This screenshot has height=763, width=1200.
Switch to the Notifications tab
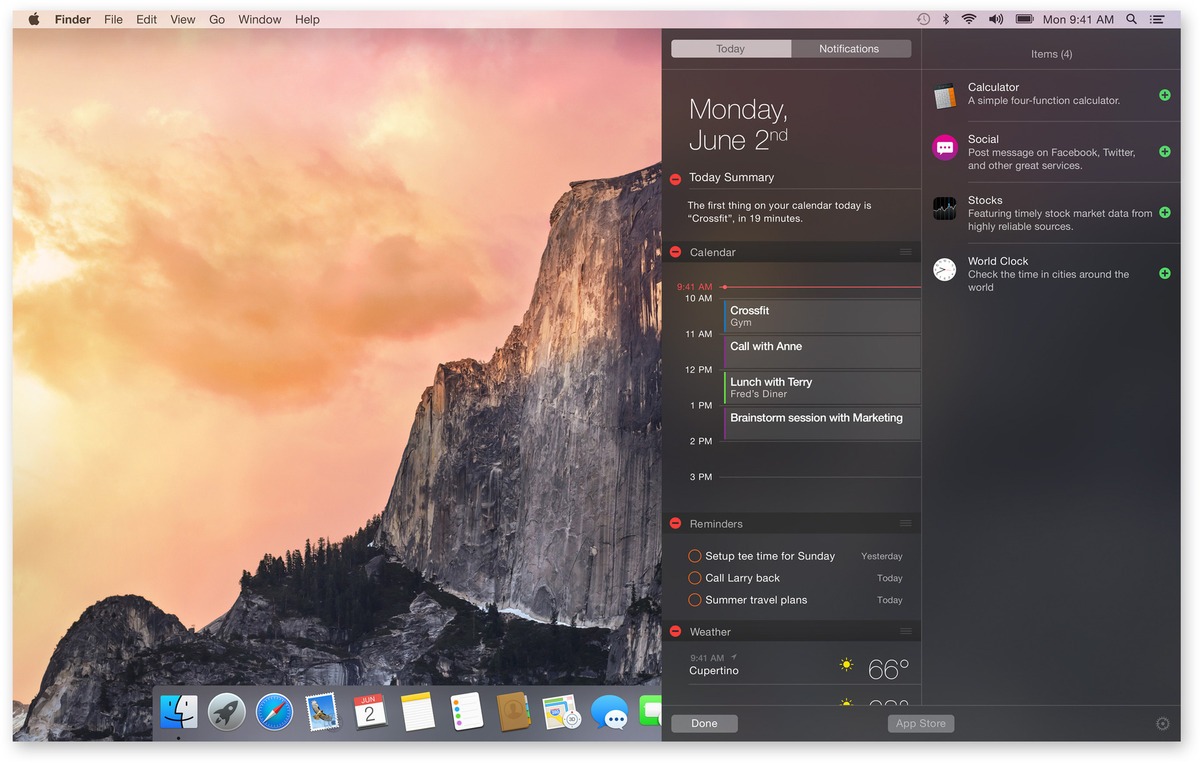coord(849,48)
